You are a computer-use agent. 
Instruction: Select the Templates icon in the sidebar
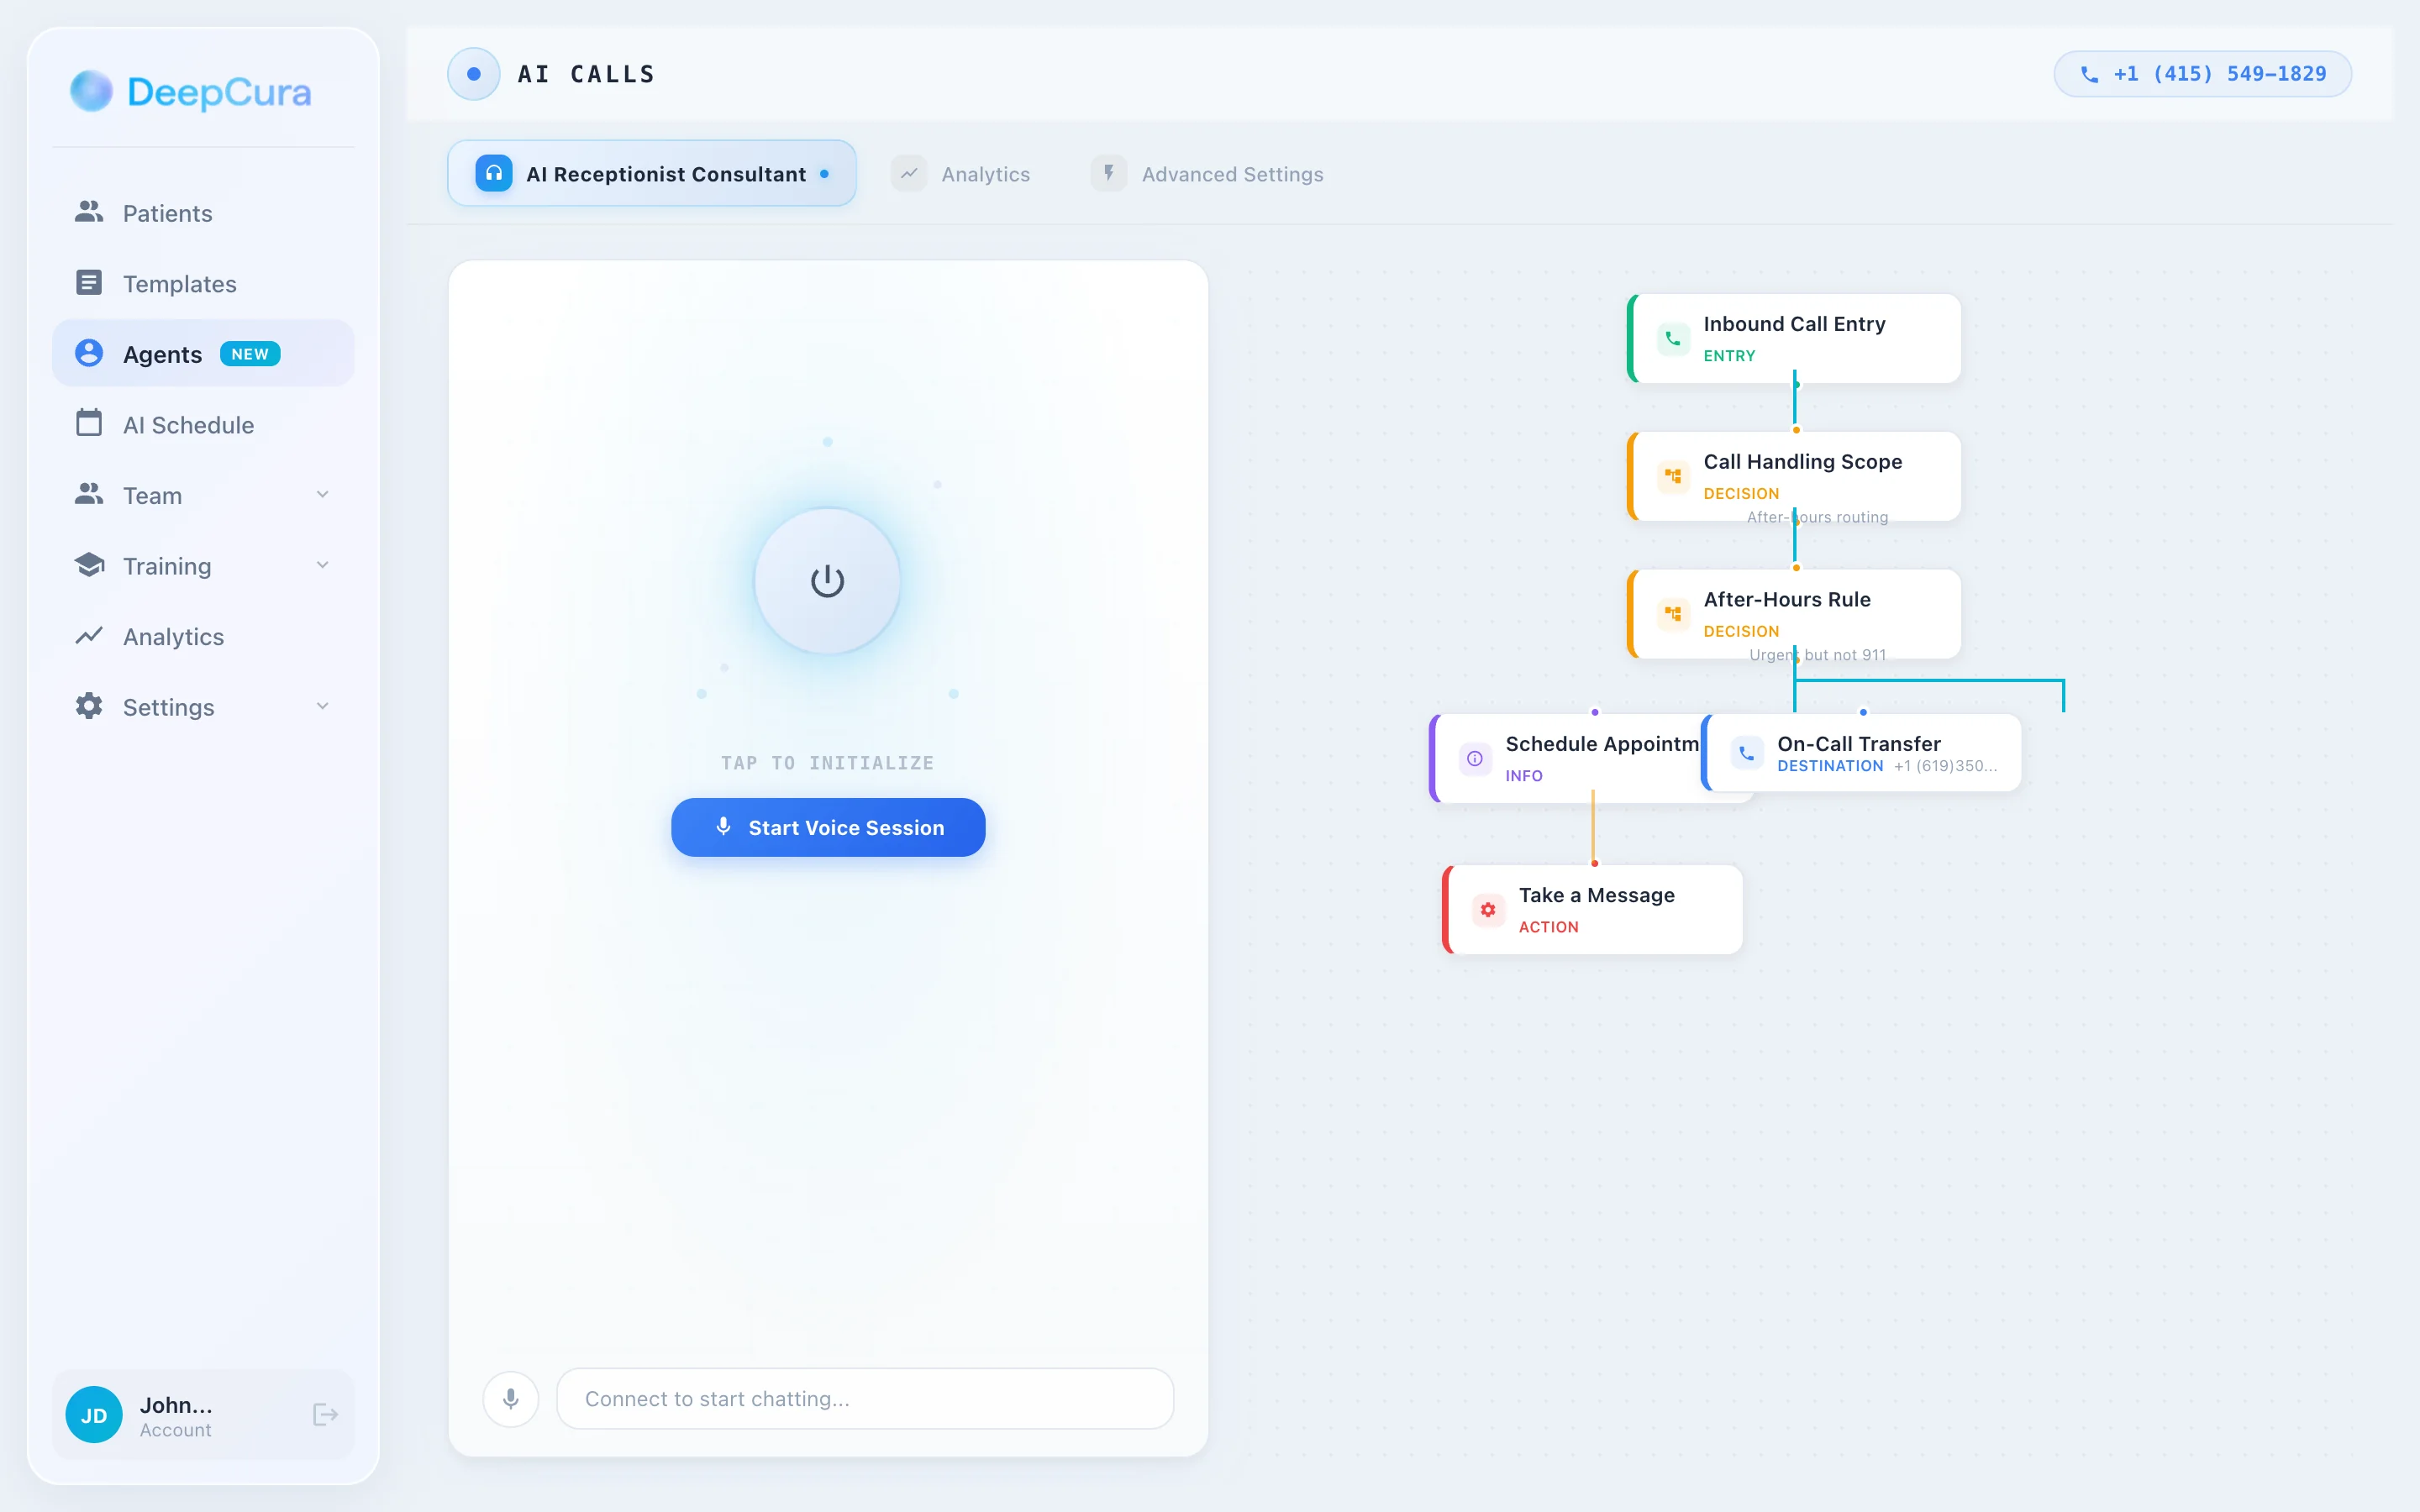click(89, 283)
